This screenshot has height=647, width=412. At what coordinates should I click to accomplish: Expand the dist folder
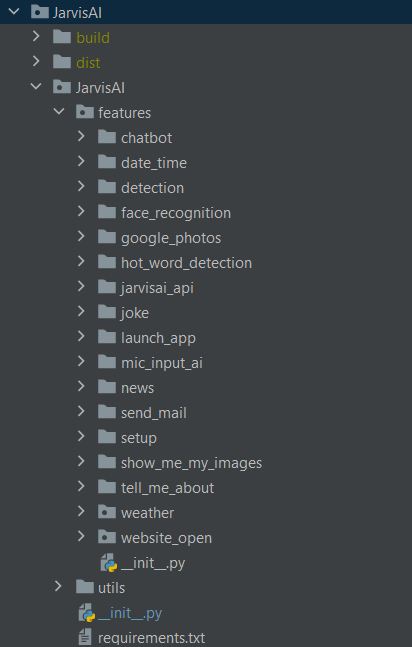[x=36, y=61]
